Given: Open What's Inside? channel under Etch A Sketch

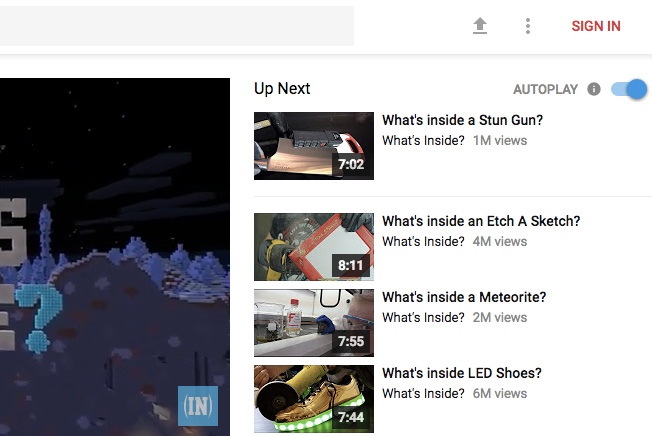Looking at the screenshot, I should point(423,241).
